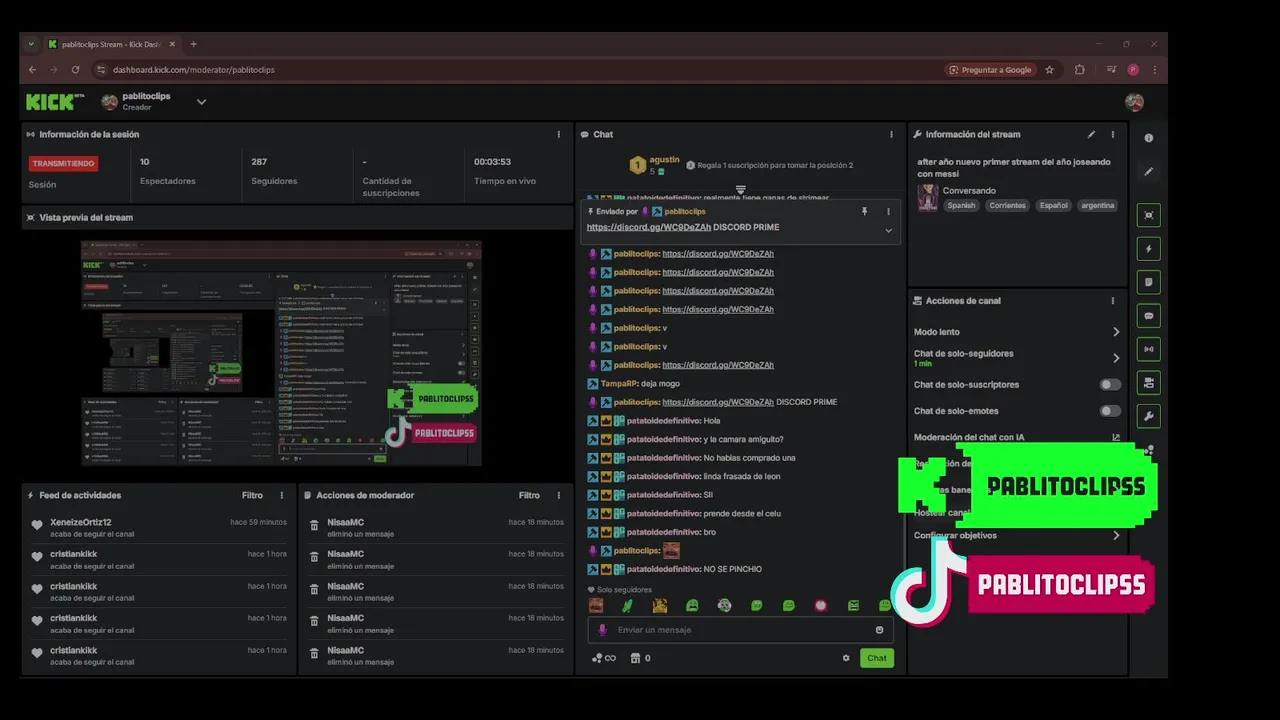Open Discord link in pinned message
The height and width of the screenshot is (720, 1280).
click(648, 227)
